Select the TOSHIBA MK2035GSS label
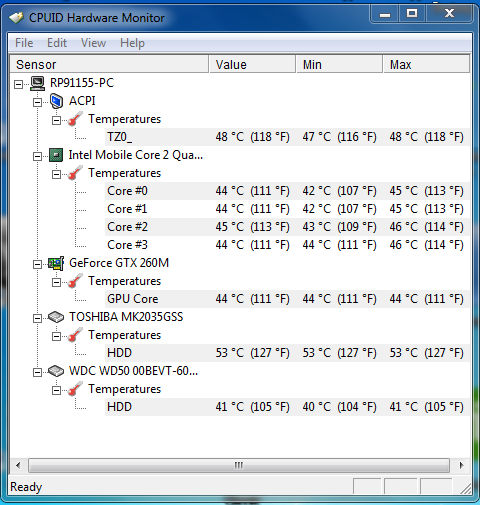The width and height of the screenshot is (480, 505). point(126,317)
